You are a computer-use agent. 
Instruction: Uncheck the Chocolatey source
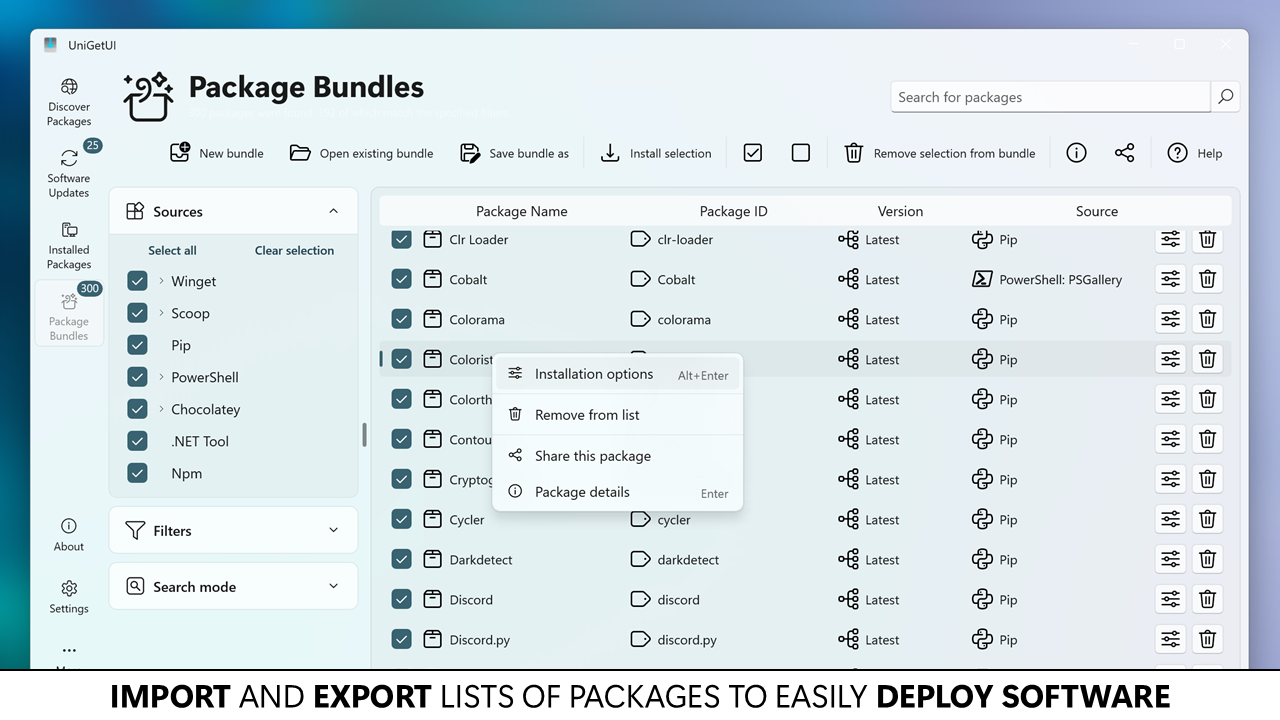coord(137,409)
